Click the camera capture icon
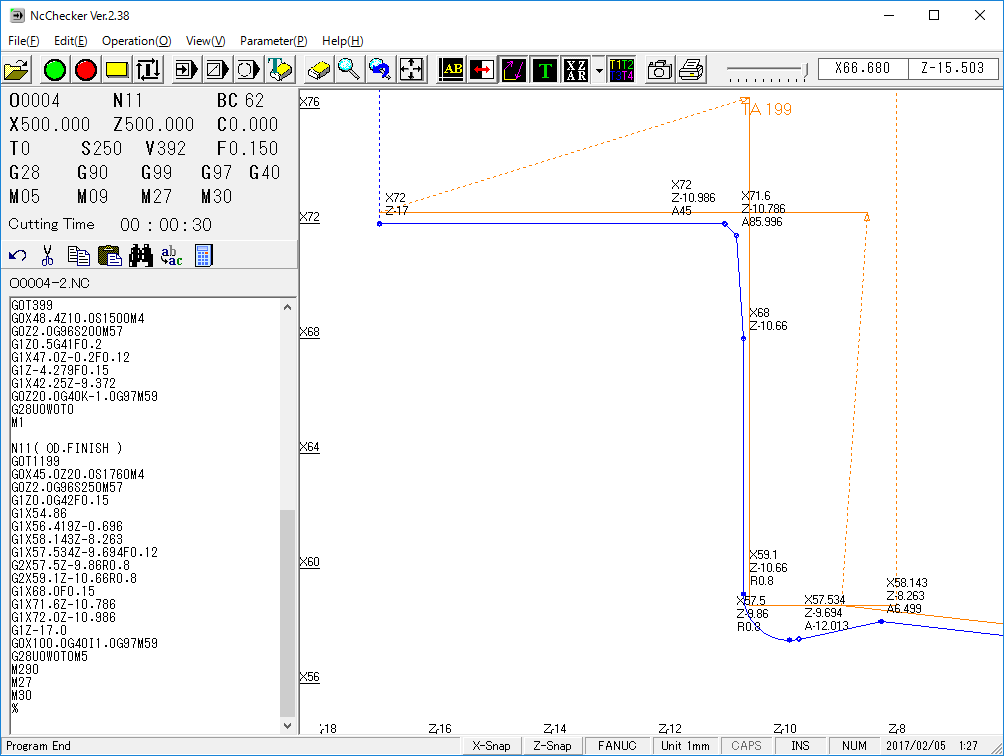1004x756 pixels. coord(660,69)
